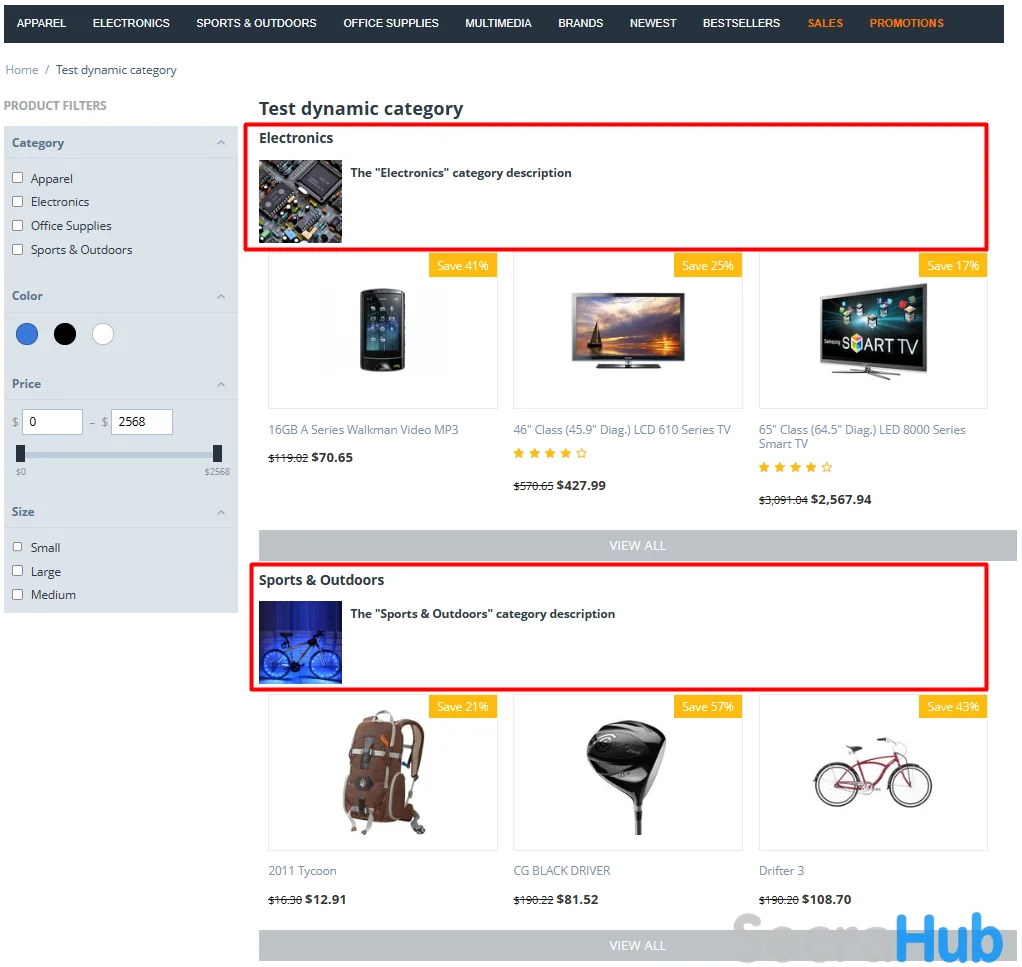Image resolution: width=1022 pixels, height=967 pixels.
Task: Enable the Office Supplies filter checkbox
Action: 18,225
